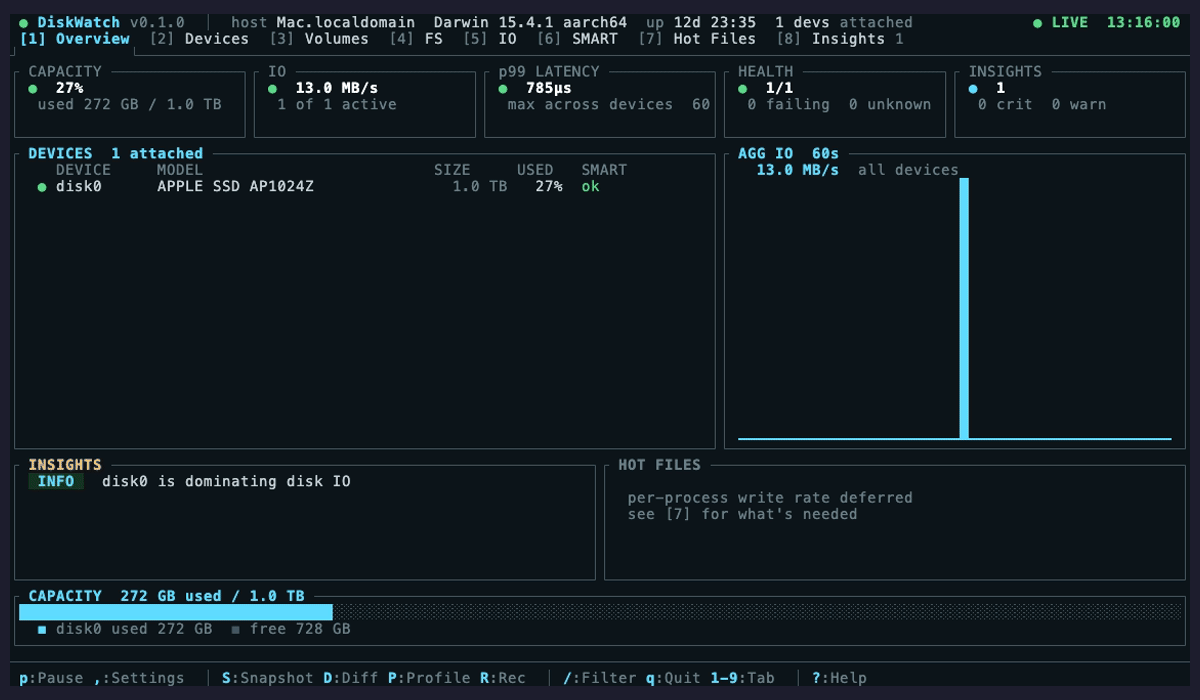Click 'disk0 is dominating disk IO' message
Screen dimensions: 1200x700
coord(227,482)
